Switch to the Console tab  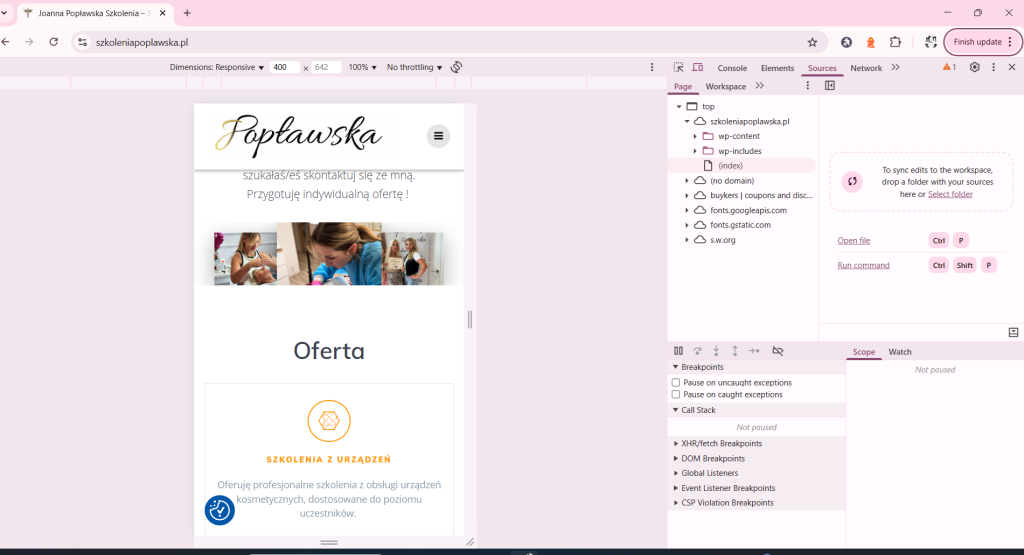[x=732, y=68]
